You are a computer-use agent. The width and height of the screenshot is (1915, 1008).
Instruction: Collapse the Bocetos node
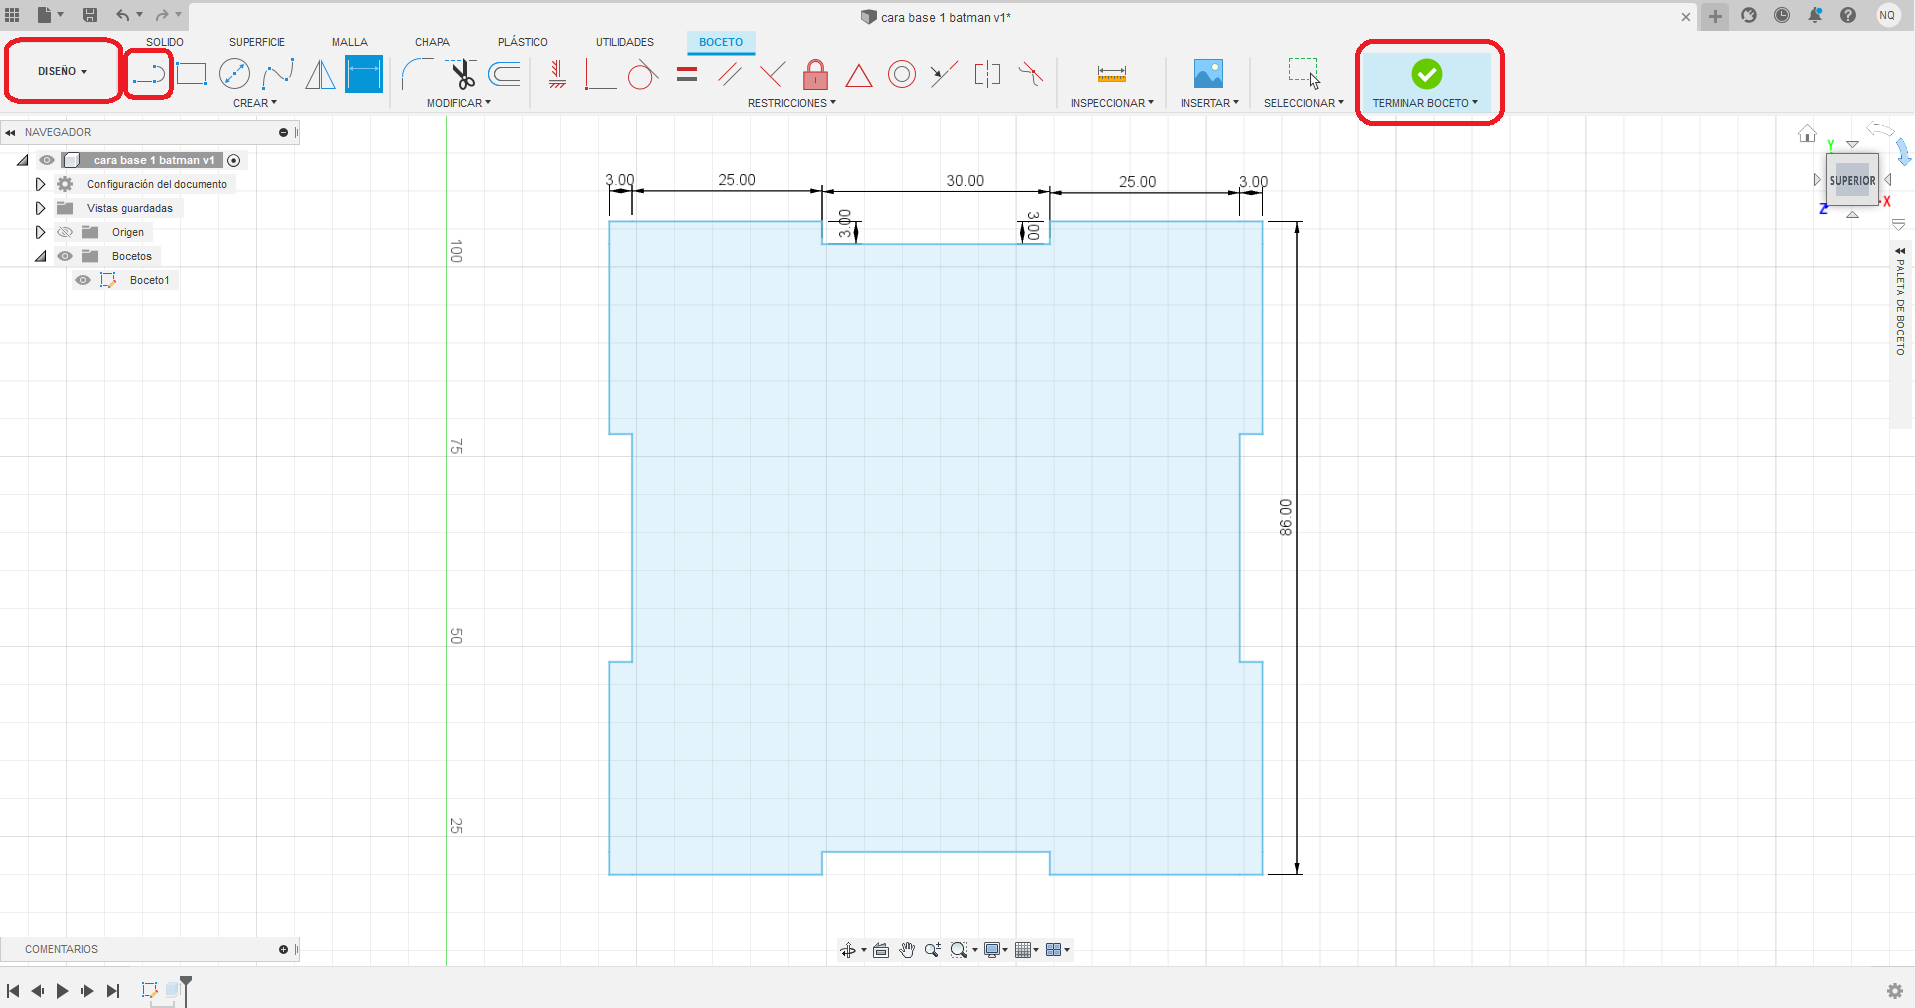tap(40, 256)
